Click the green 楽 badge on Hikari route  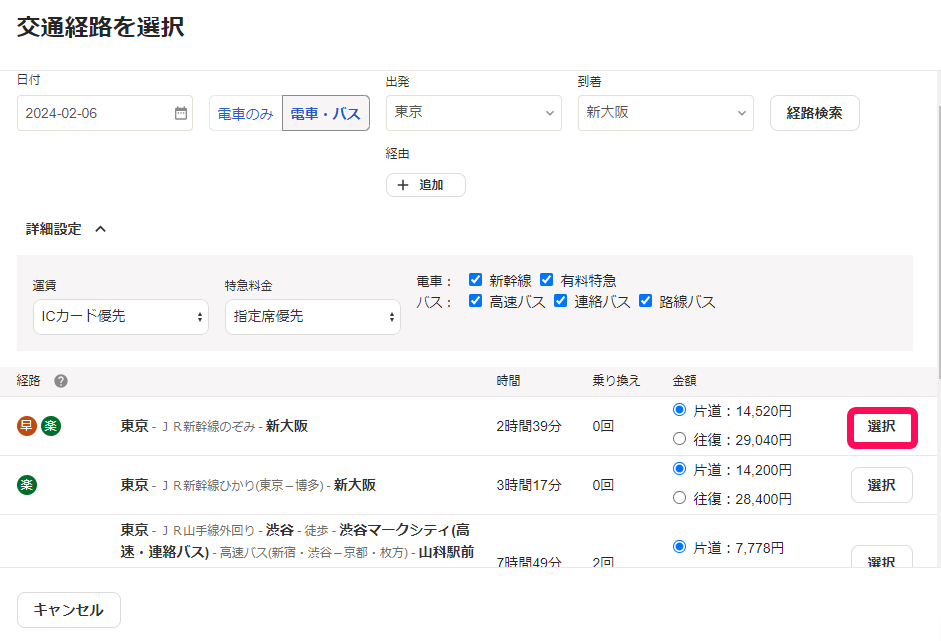(27, 485)
